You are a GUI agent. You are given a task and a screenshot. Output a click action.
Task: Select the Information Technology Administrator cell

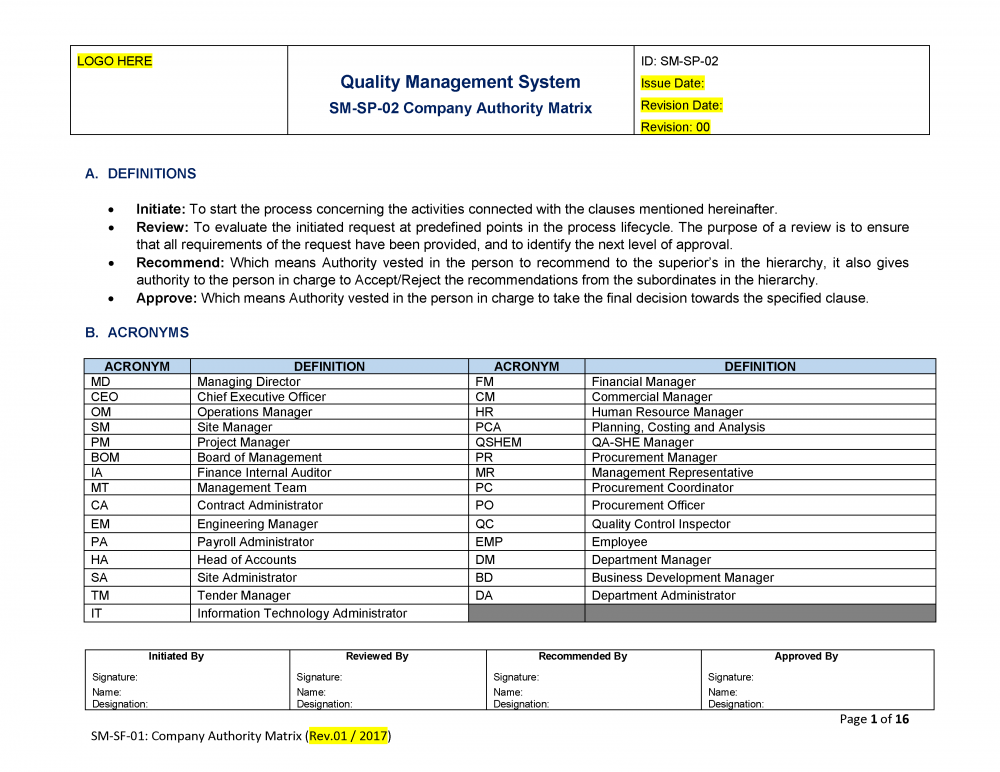(x=302, y=613)
